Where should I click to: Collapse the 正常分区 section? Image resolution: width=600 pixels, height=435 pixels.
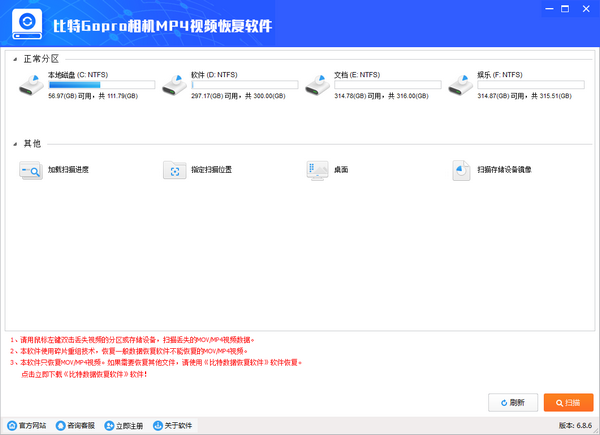[16, 60]
